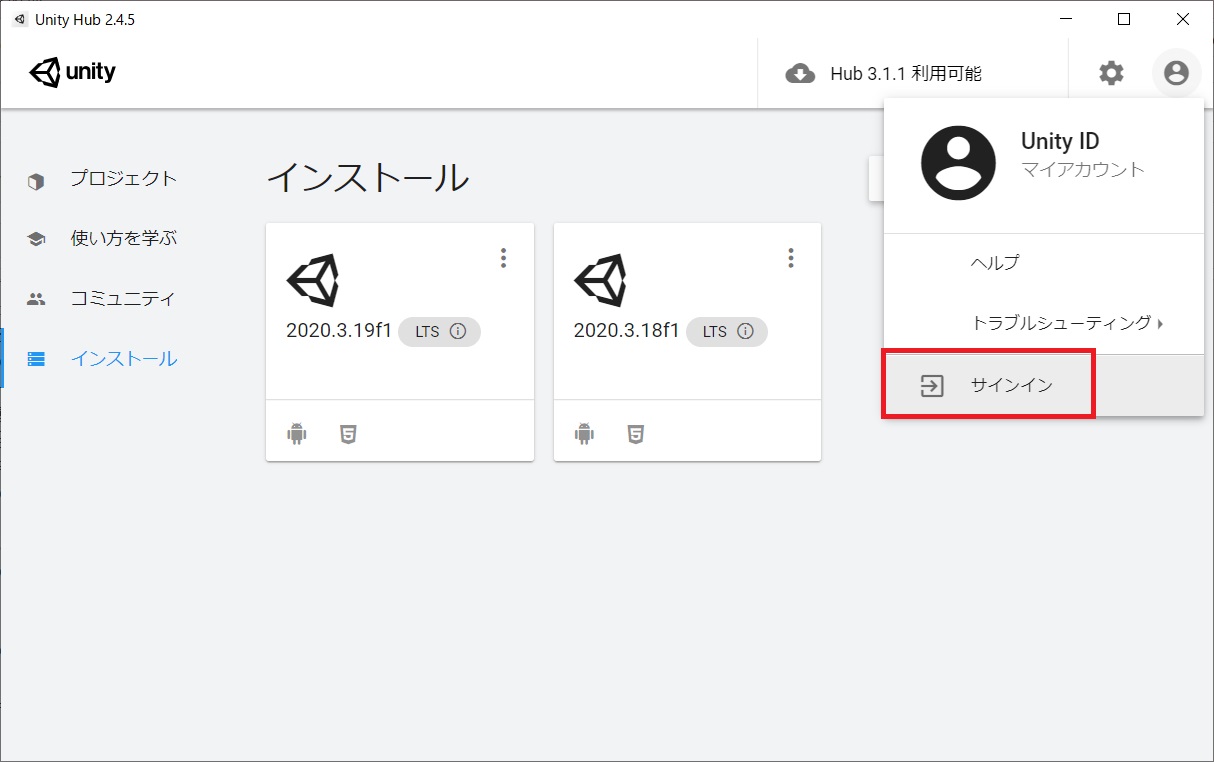Click マイアカウント link under Unity ID
The image size is (1214, 762).
pyautogui.click(x=1083, y=170)
